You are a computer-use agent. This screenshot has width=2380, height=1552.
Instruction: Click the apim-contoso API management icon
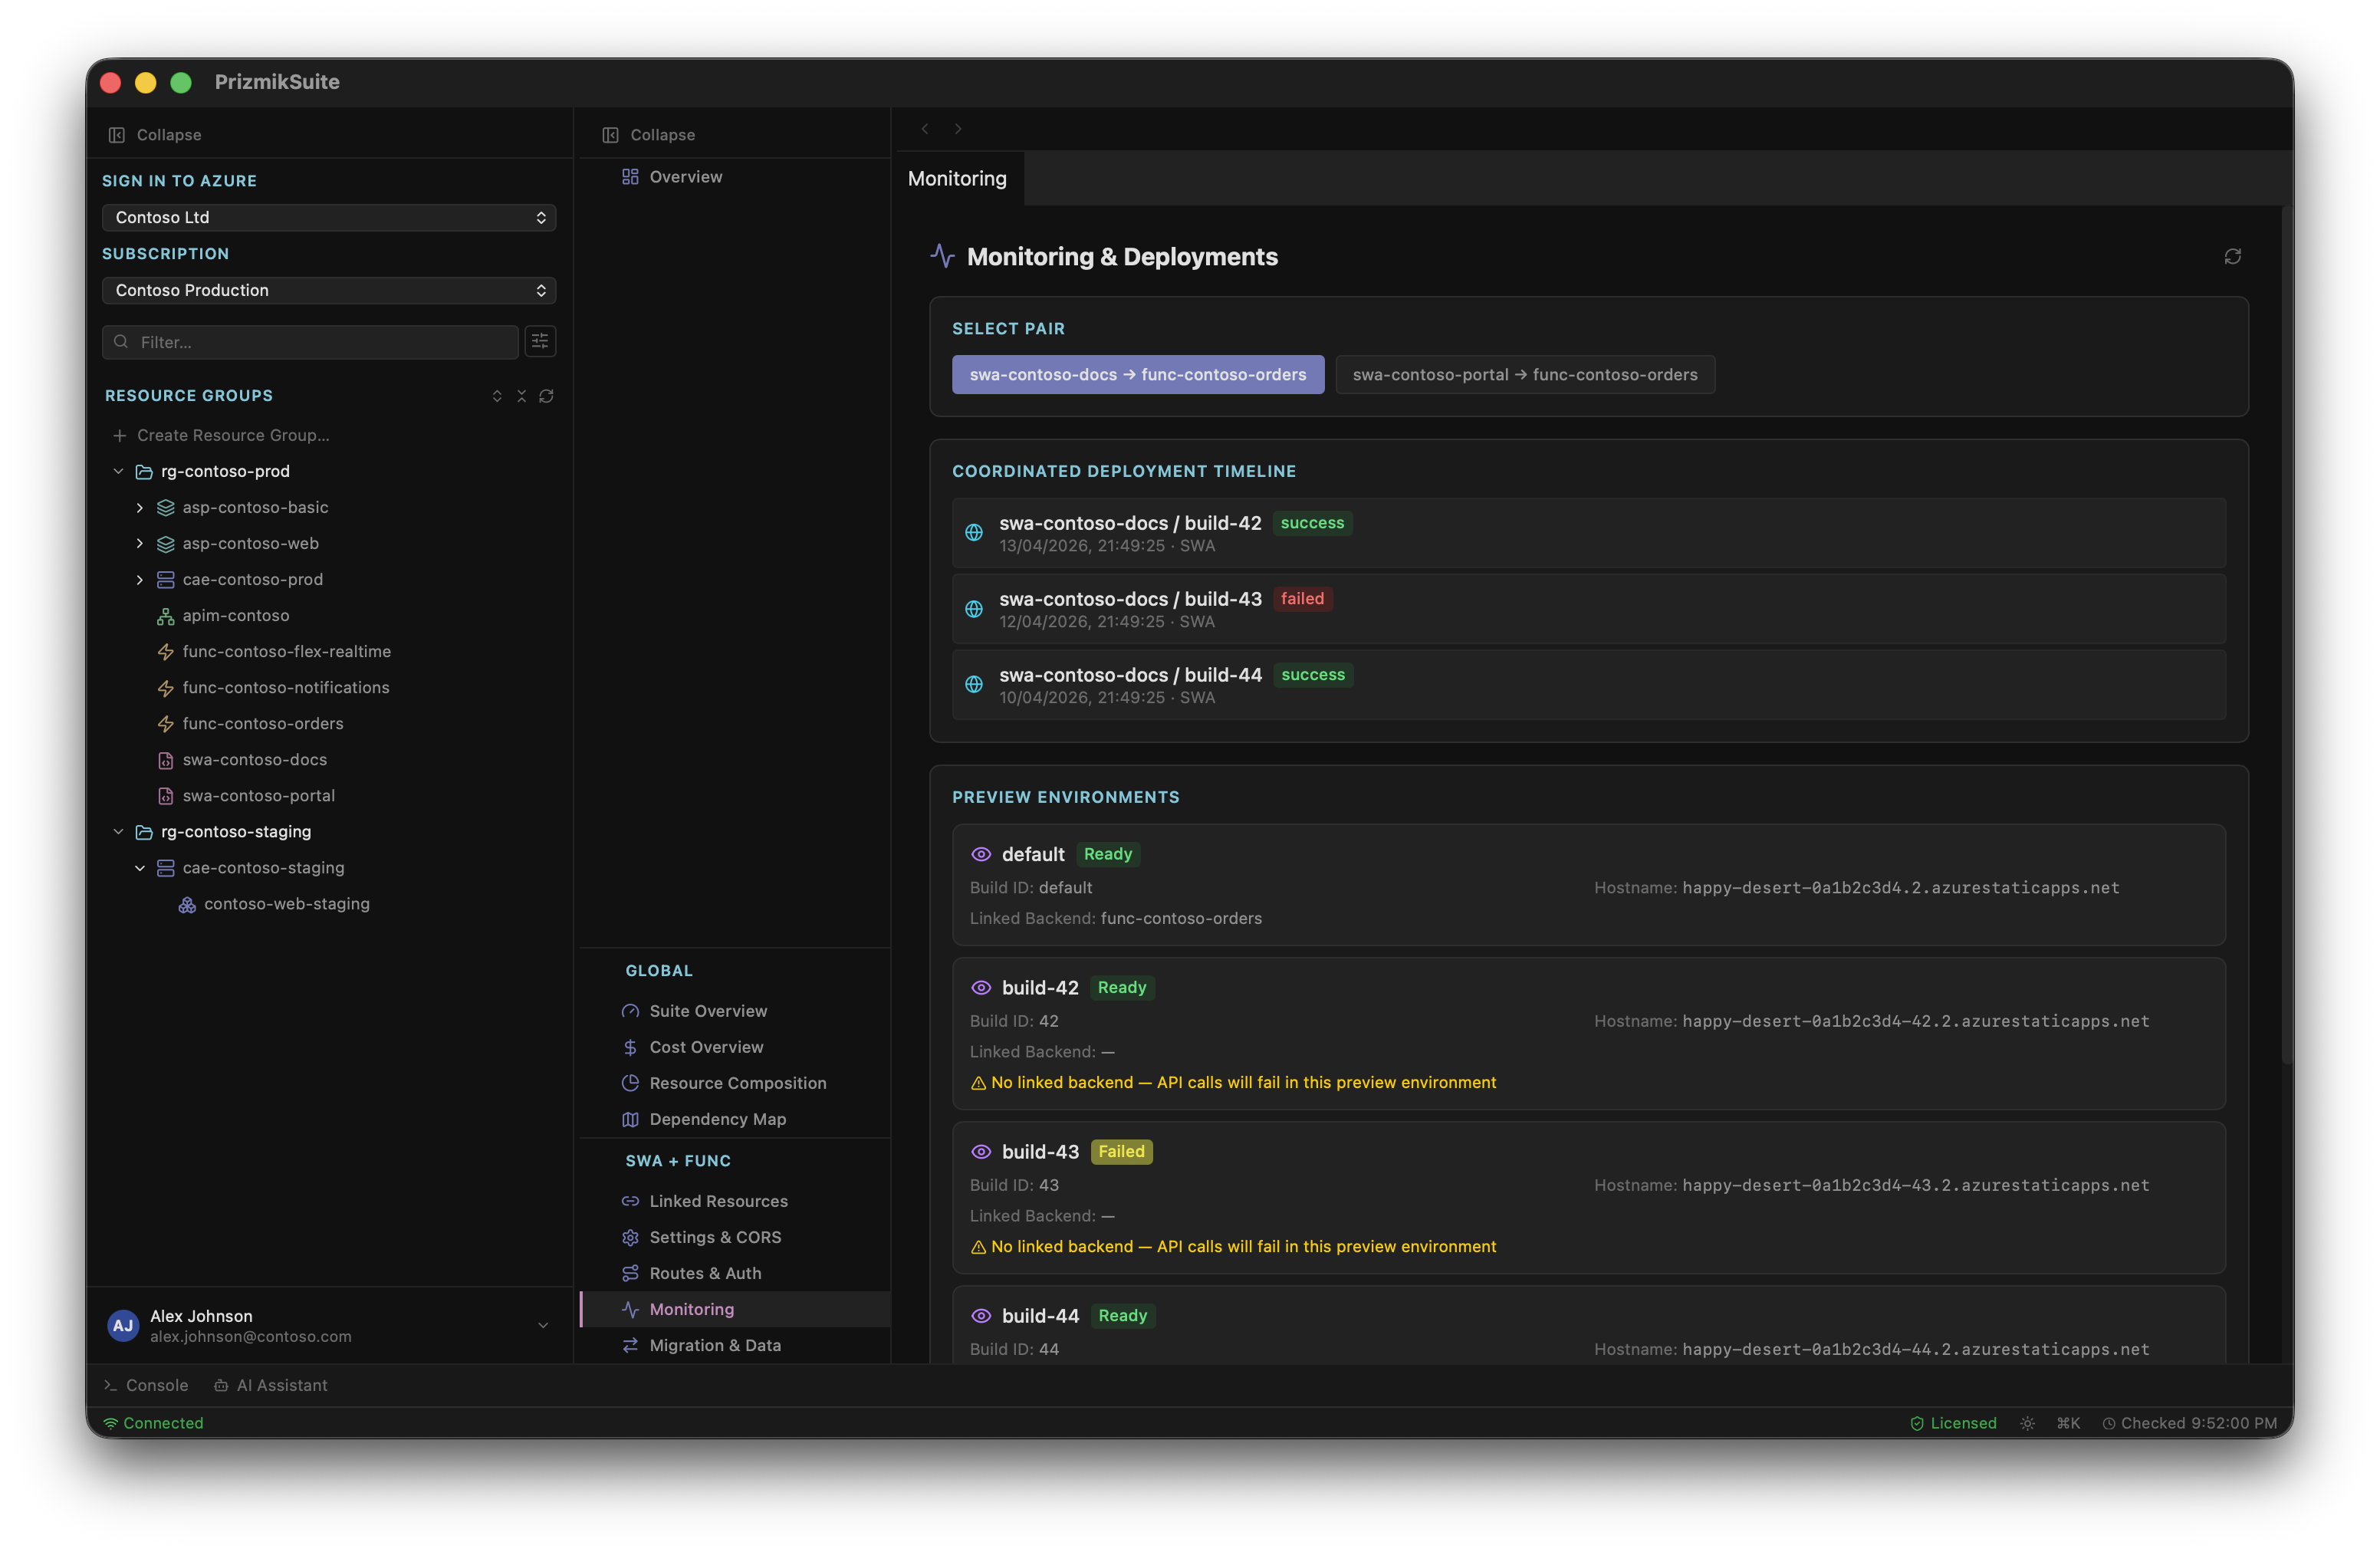click(x=166, y=616)
